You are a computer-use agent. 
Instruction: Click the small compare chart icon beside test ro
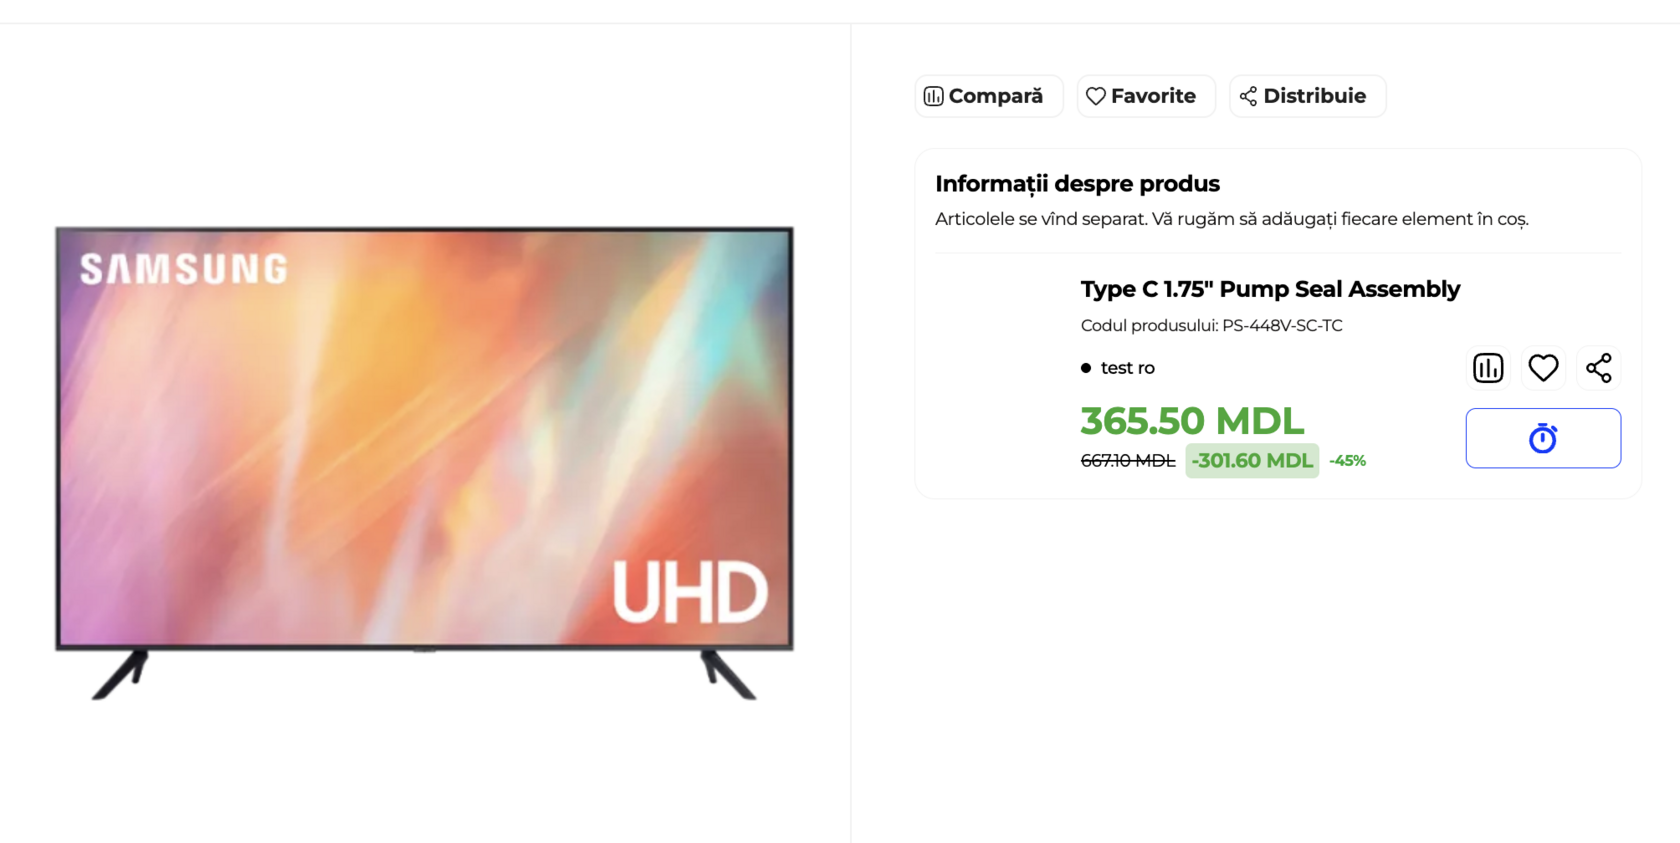[1488, 368]
